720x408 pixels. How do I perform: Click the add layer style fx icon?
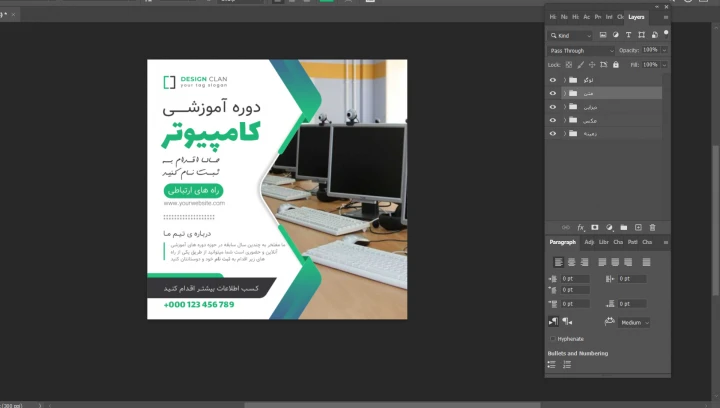(581, 228)
